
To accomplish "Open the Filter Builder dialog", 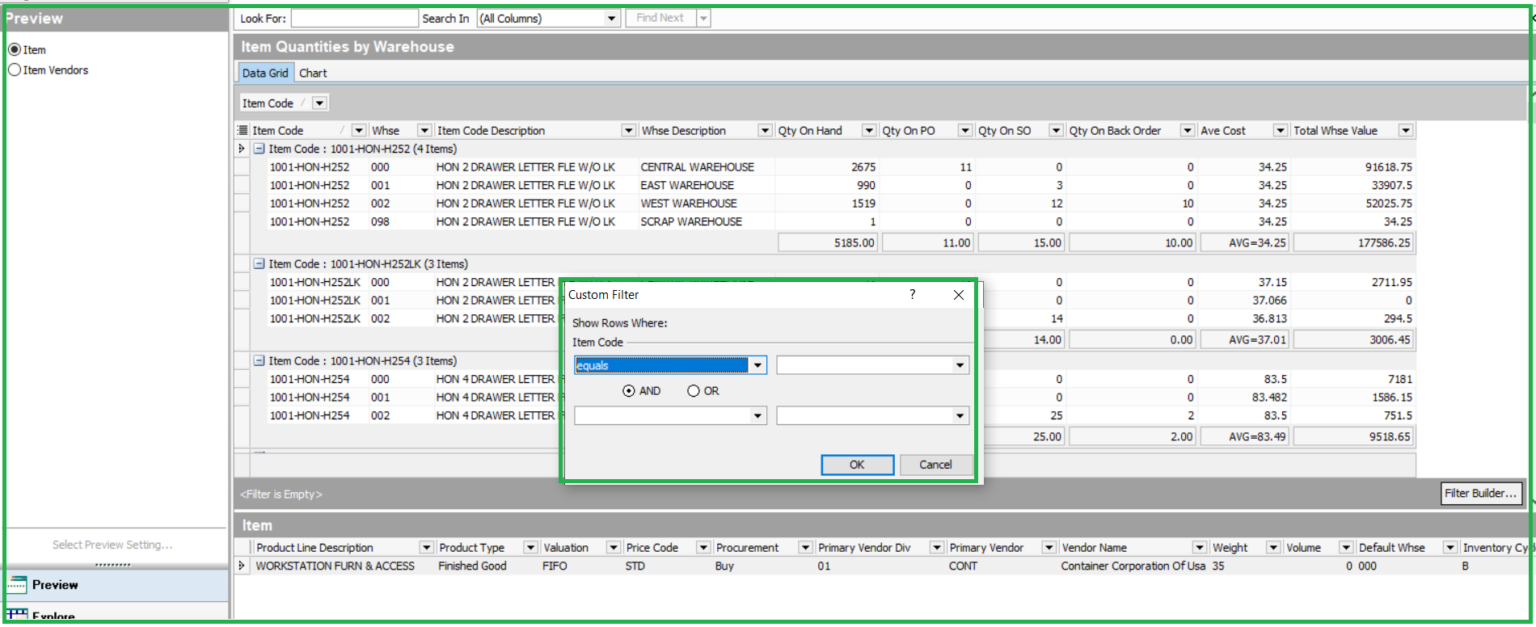I will coord(1482,492).
